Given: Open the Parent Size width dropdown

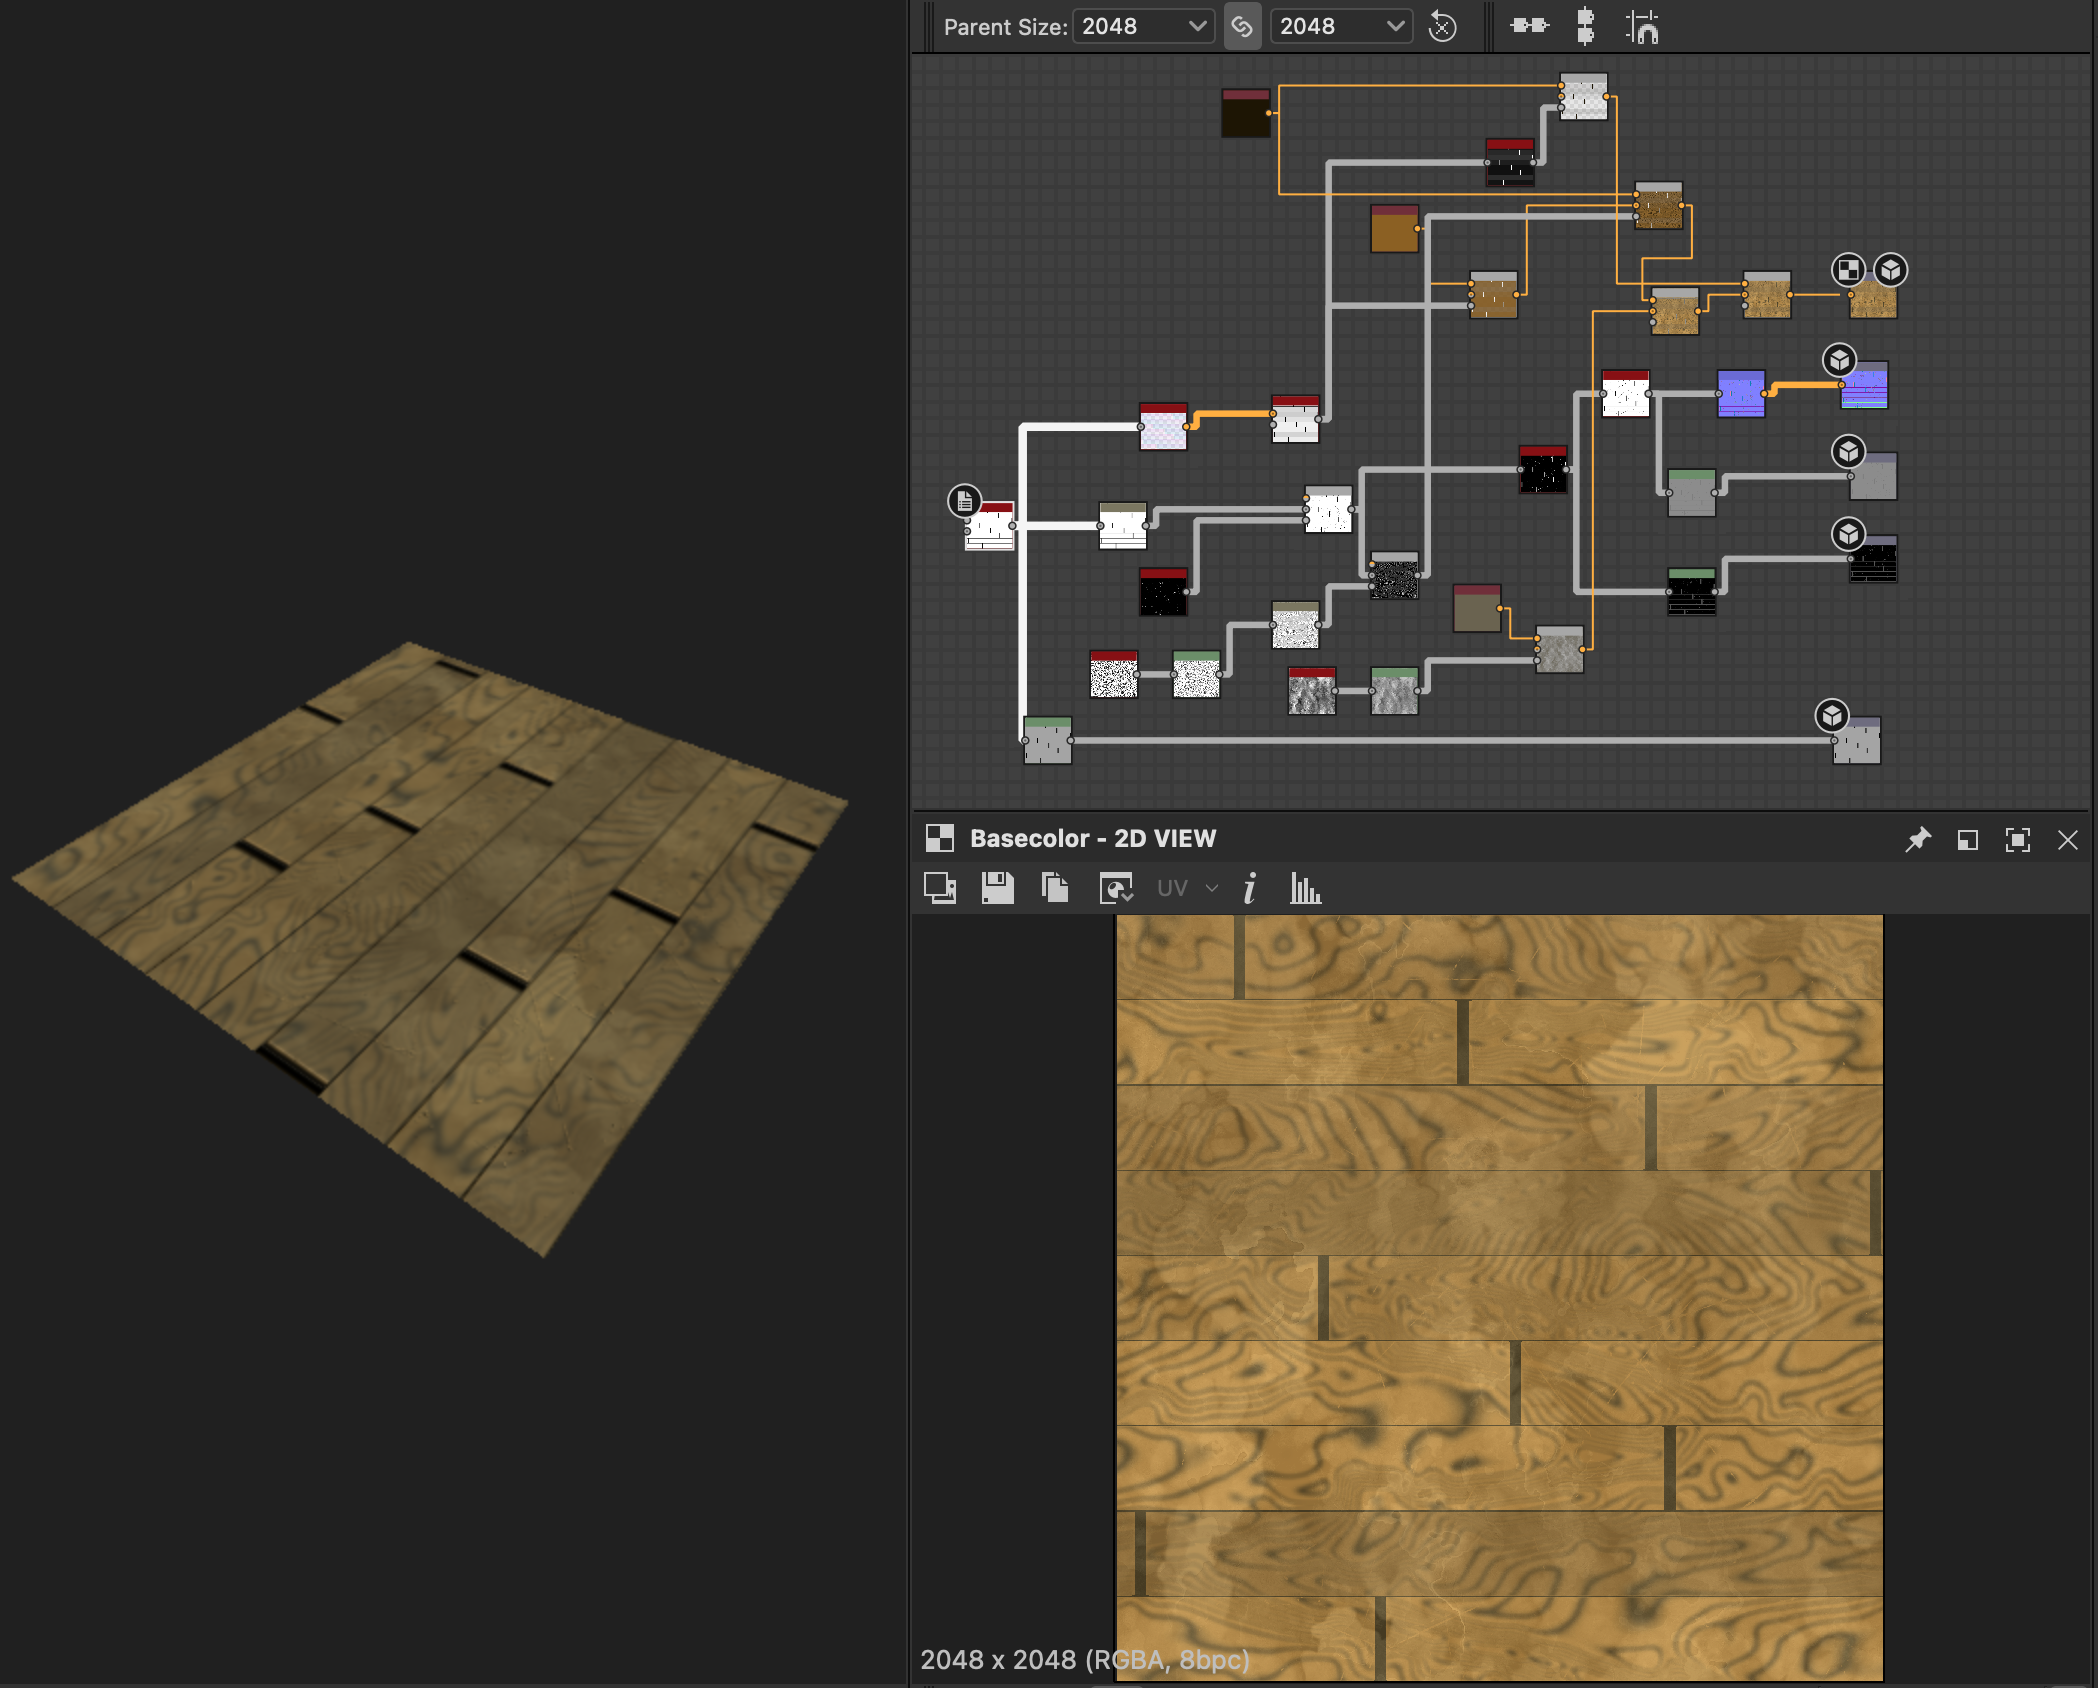Looking at the screenshot, I should pos(1143,27).
